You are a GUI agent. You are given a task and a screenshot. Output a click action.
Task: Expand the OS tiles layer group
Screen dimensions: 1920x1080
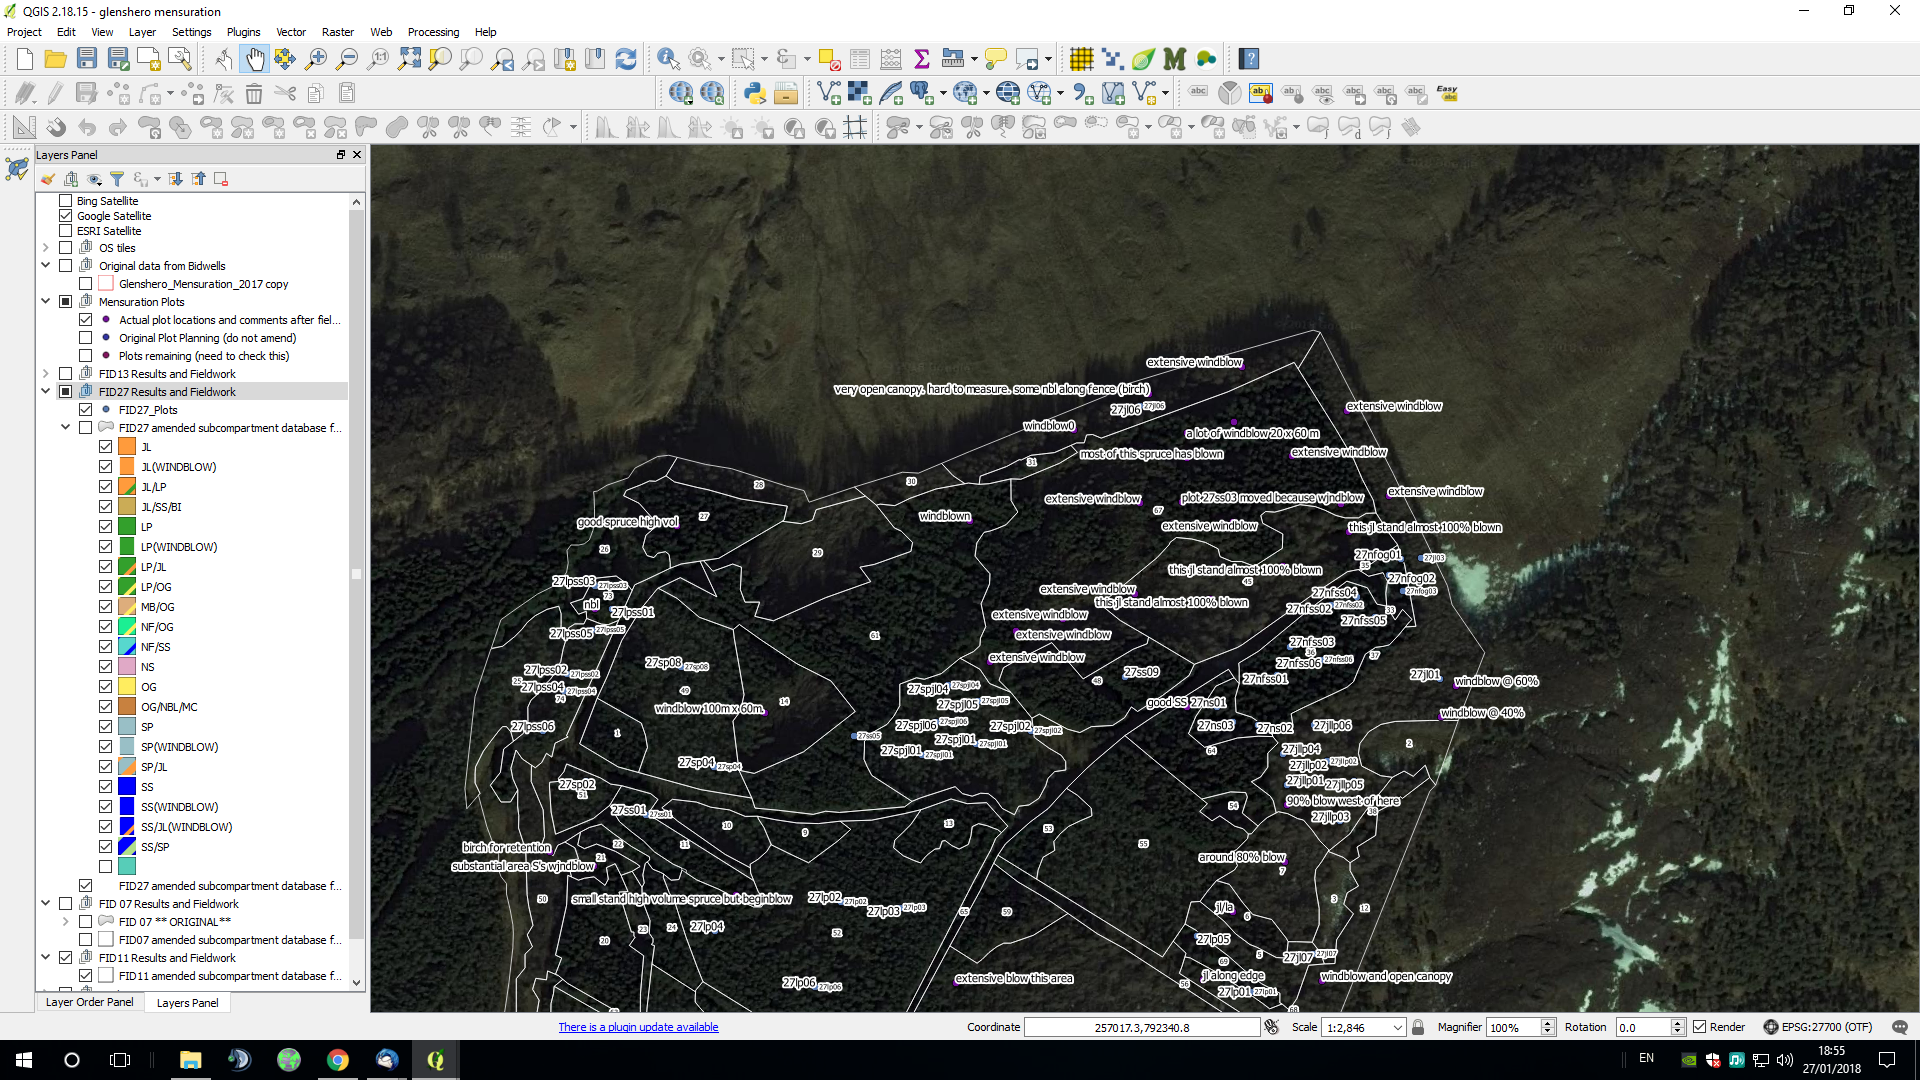point(46,248)
